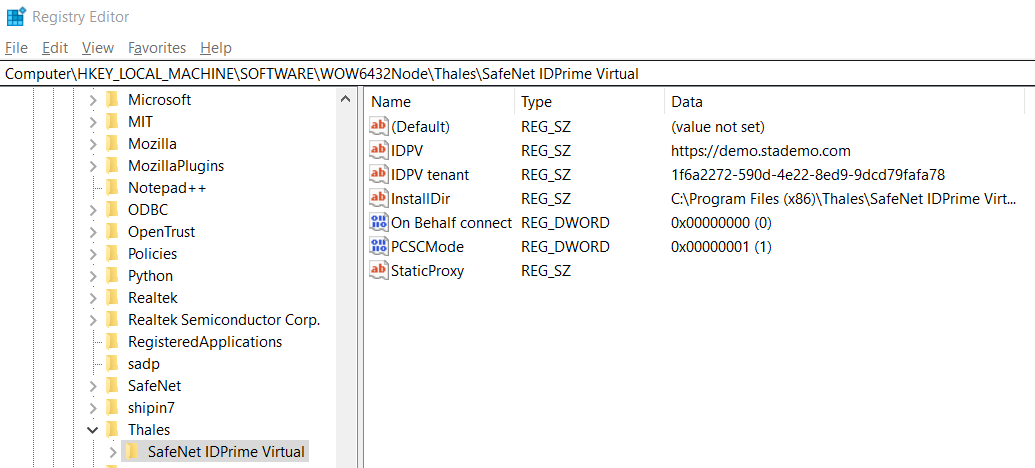Expand the MozillaPlugins key
The width and height of the screenshot is (1035, 468).
[93, 166]
